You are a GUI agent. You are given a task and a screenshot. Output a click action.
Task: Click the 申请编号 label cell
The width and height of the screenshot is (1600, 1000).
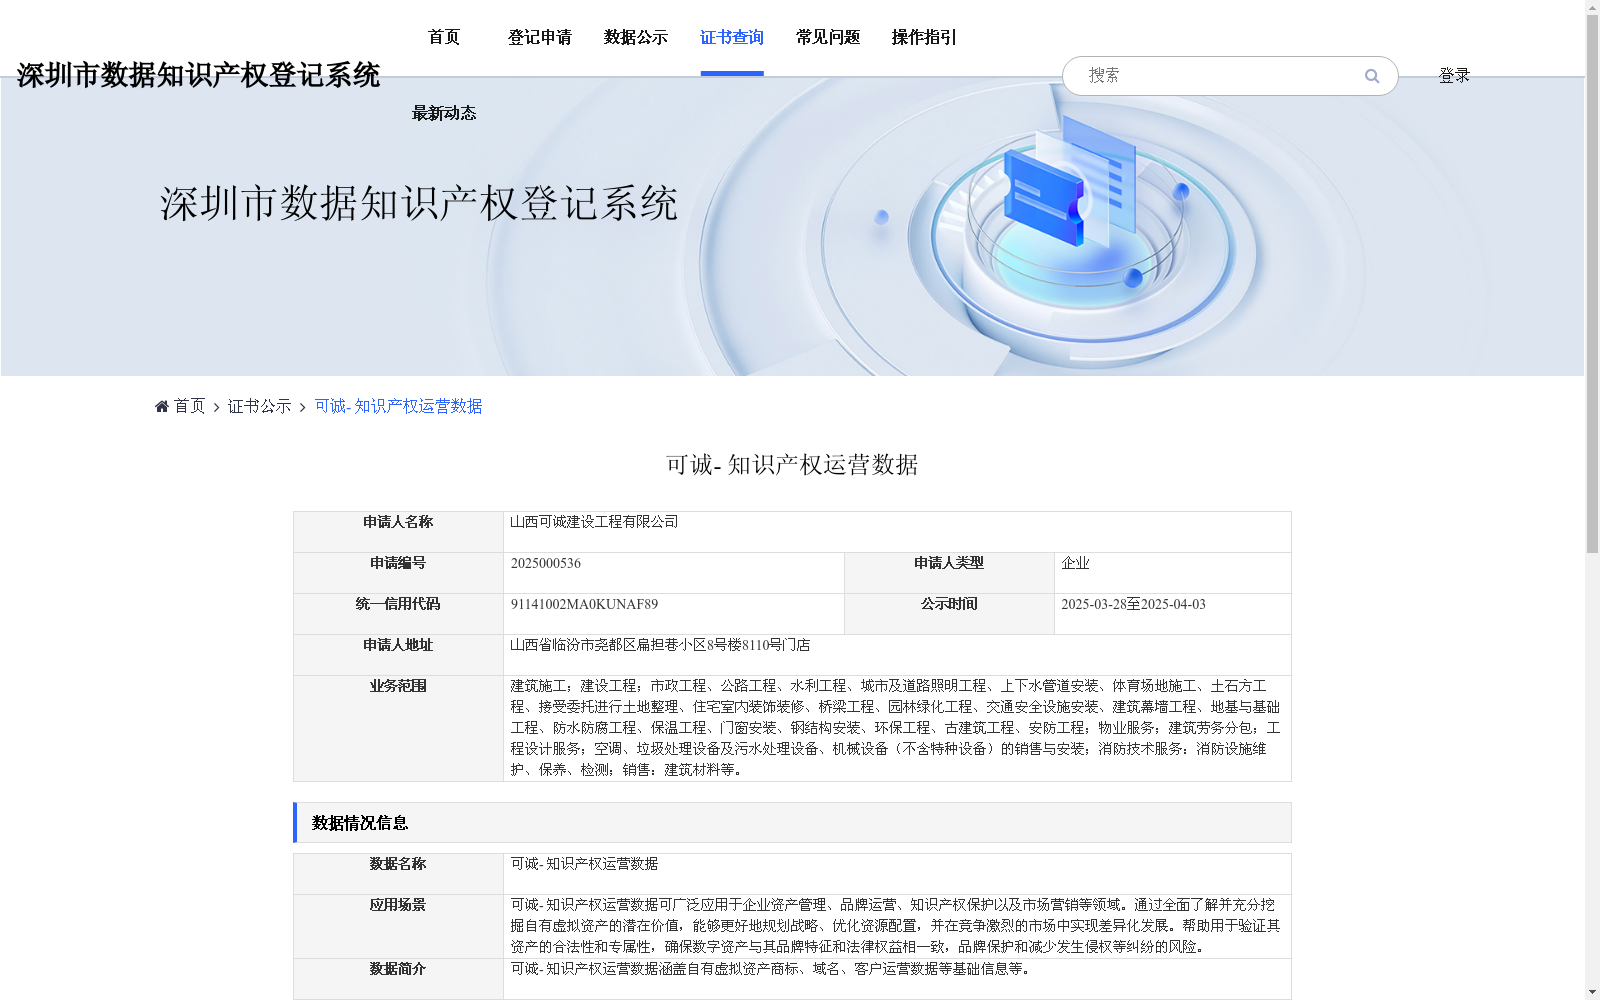pos(398,573)
